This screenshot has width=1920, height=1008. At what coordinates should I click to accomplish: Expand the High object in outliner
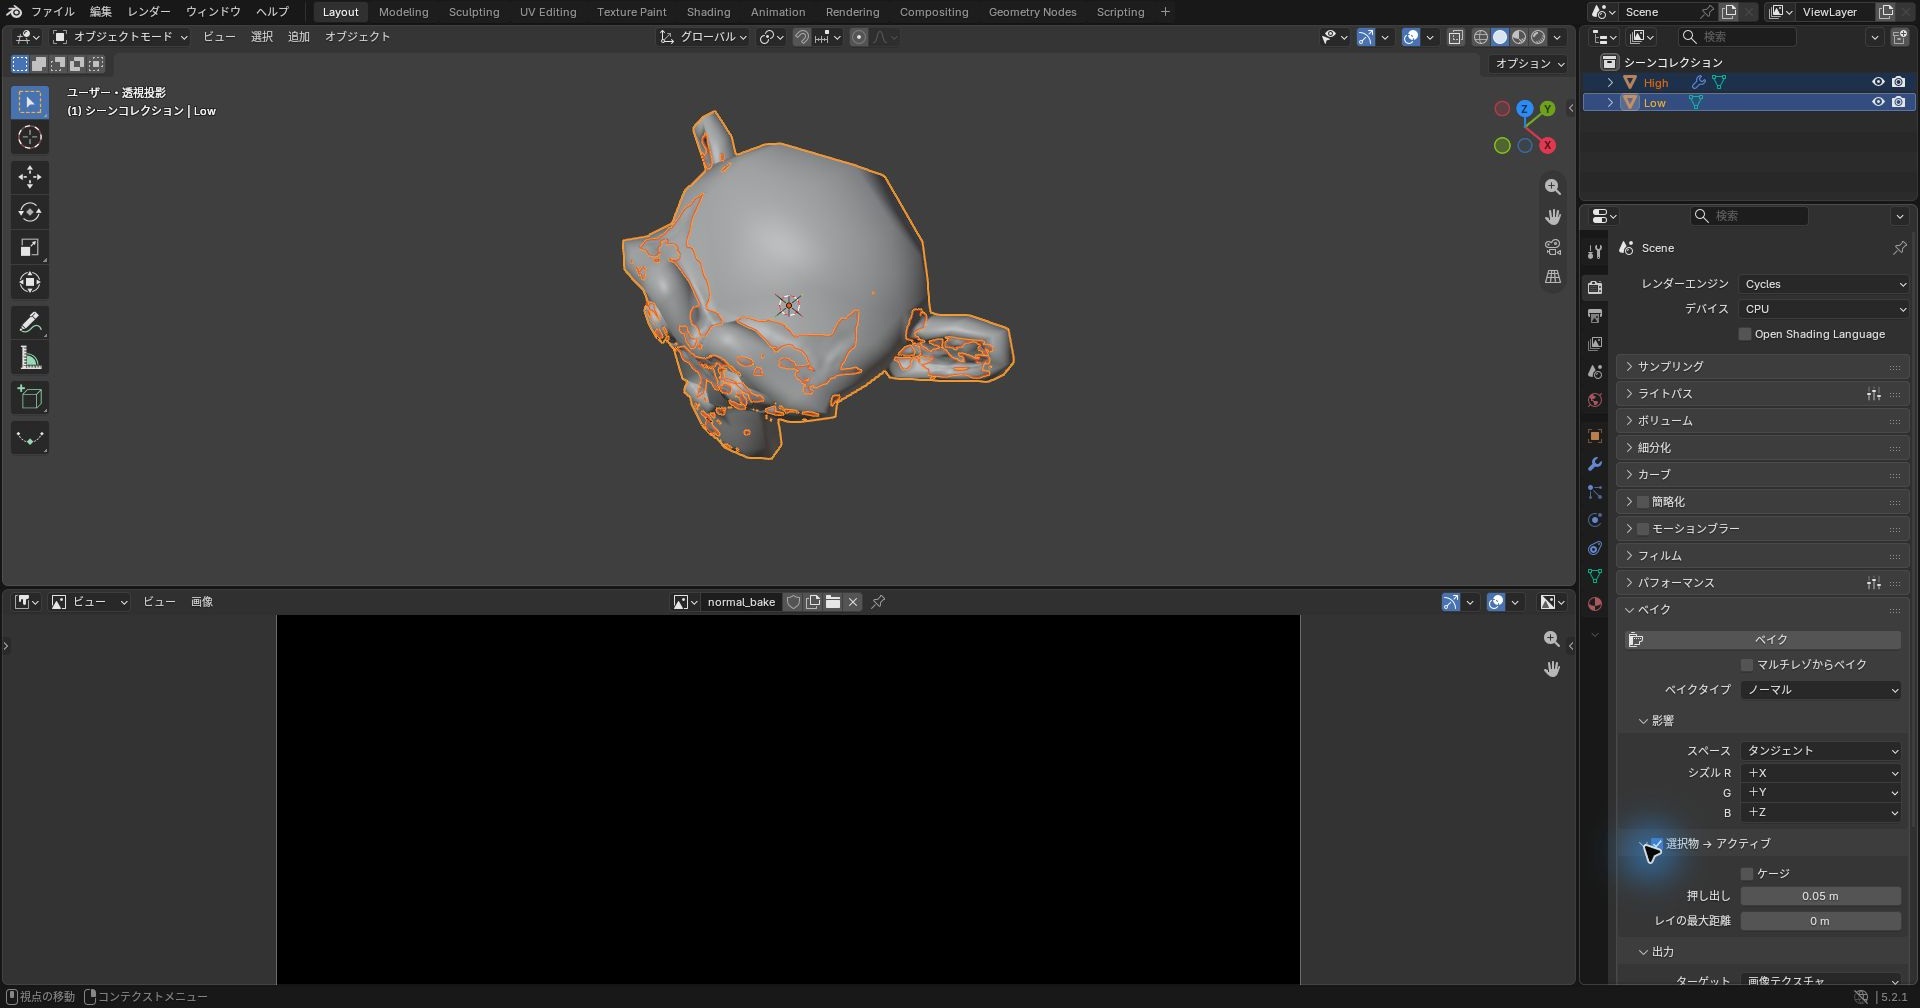(1610, 83)
